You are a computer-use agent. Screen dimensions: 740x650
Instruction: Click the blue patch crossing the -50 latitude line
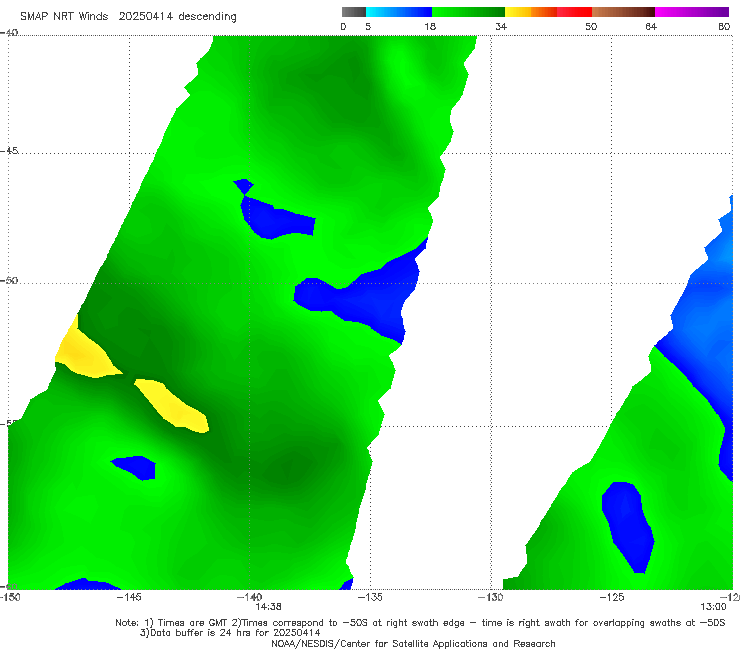click(363, 295)
